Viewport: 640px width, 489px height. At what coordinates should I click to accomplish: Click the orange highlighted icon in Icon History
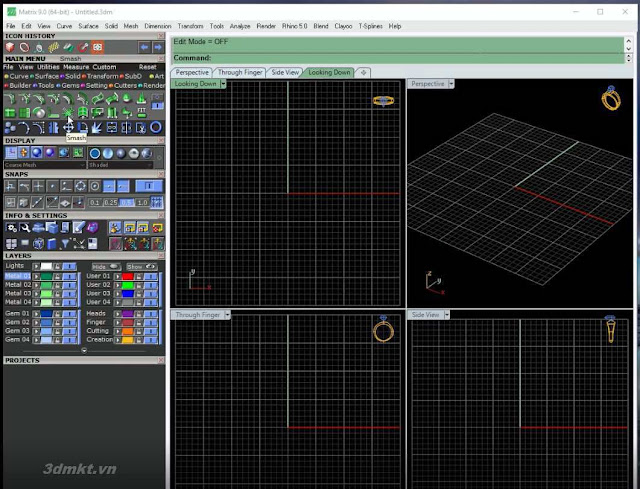[97, 47]
